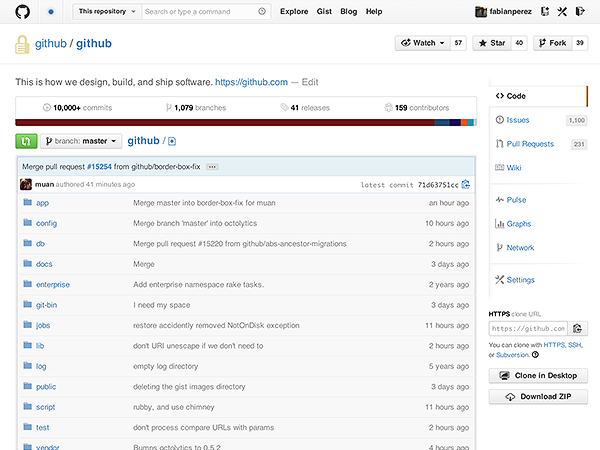Click the Settings tools icon in sidebar
The image size is (600, 450).
pos(499,280)
